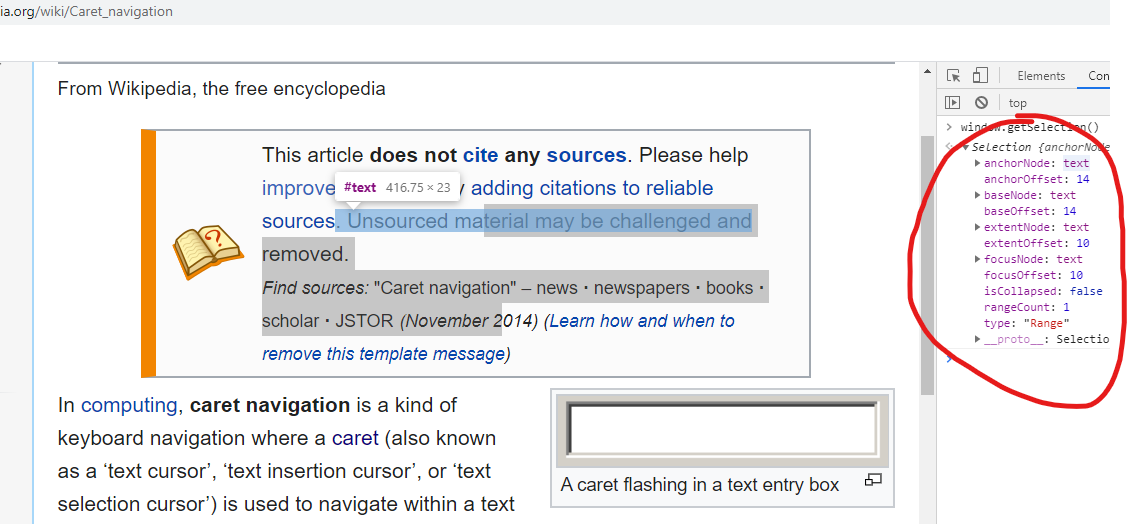Open the 'news' find-sources link
Screen dimensions: 1128x524
[x=557, y=288]
